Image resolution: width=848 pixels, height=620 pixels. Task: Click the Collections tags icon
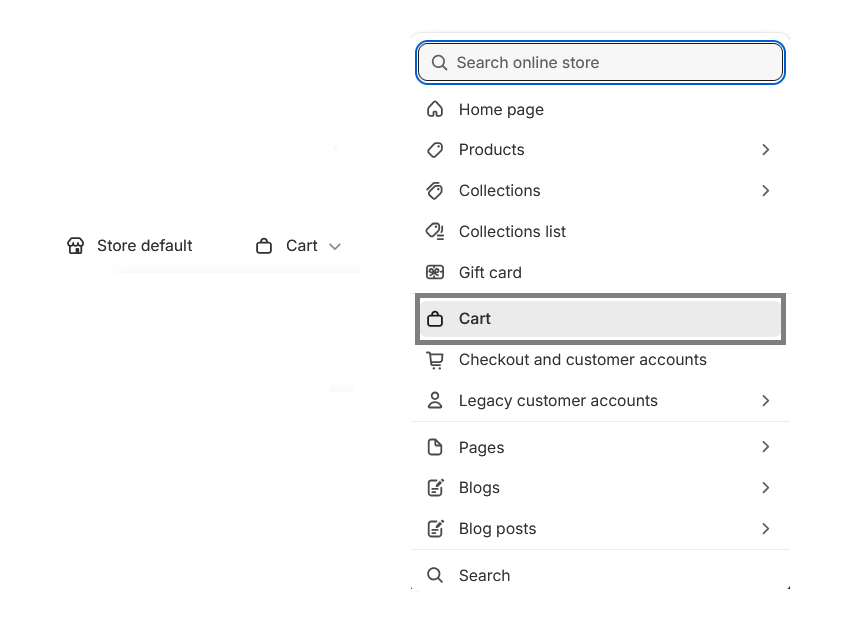click(x=435, y=190)
